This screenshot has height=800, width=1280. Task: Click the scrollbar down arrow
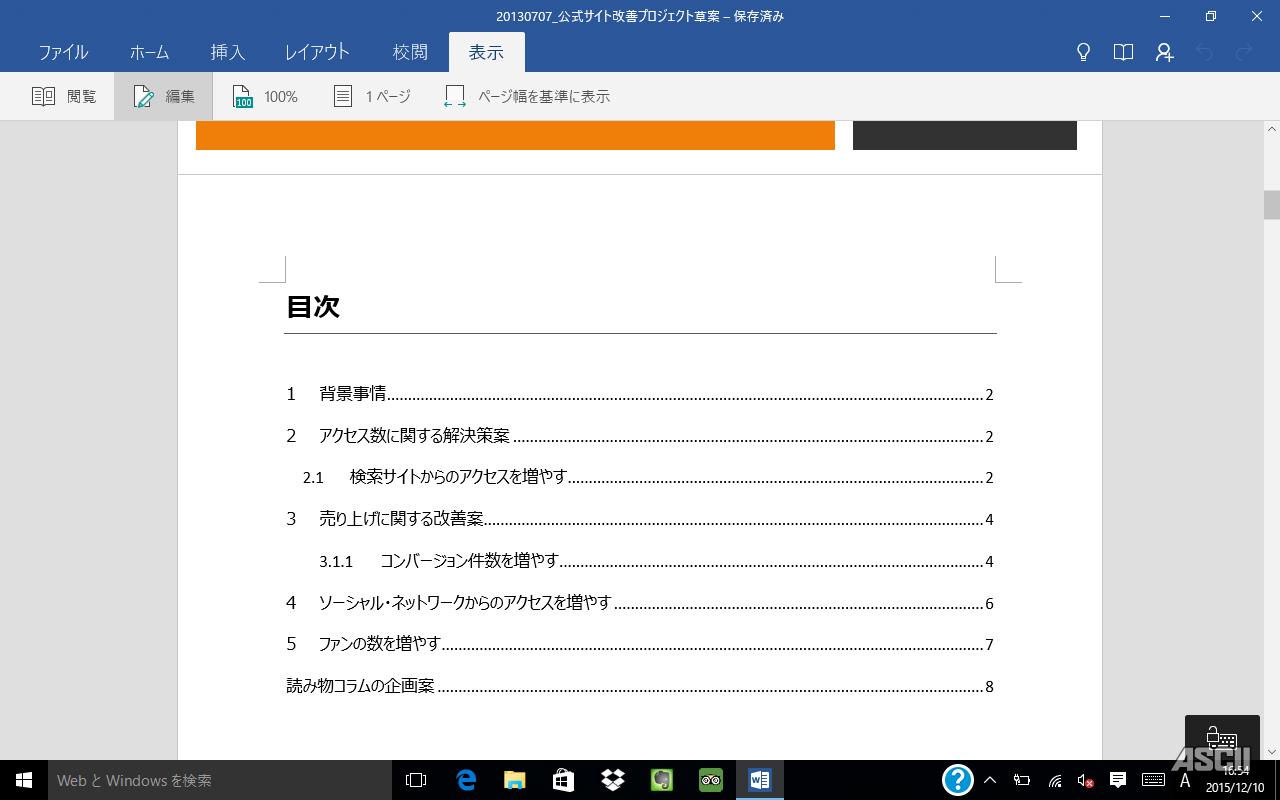[1272, 752]
